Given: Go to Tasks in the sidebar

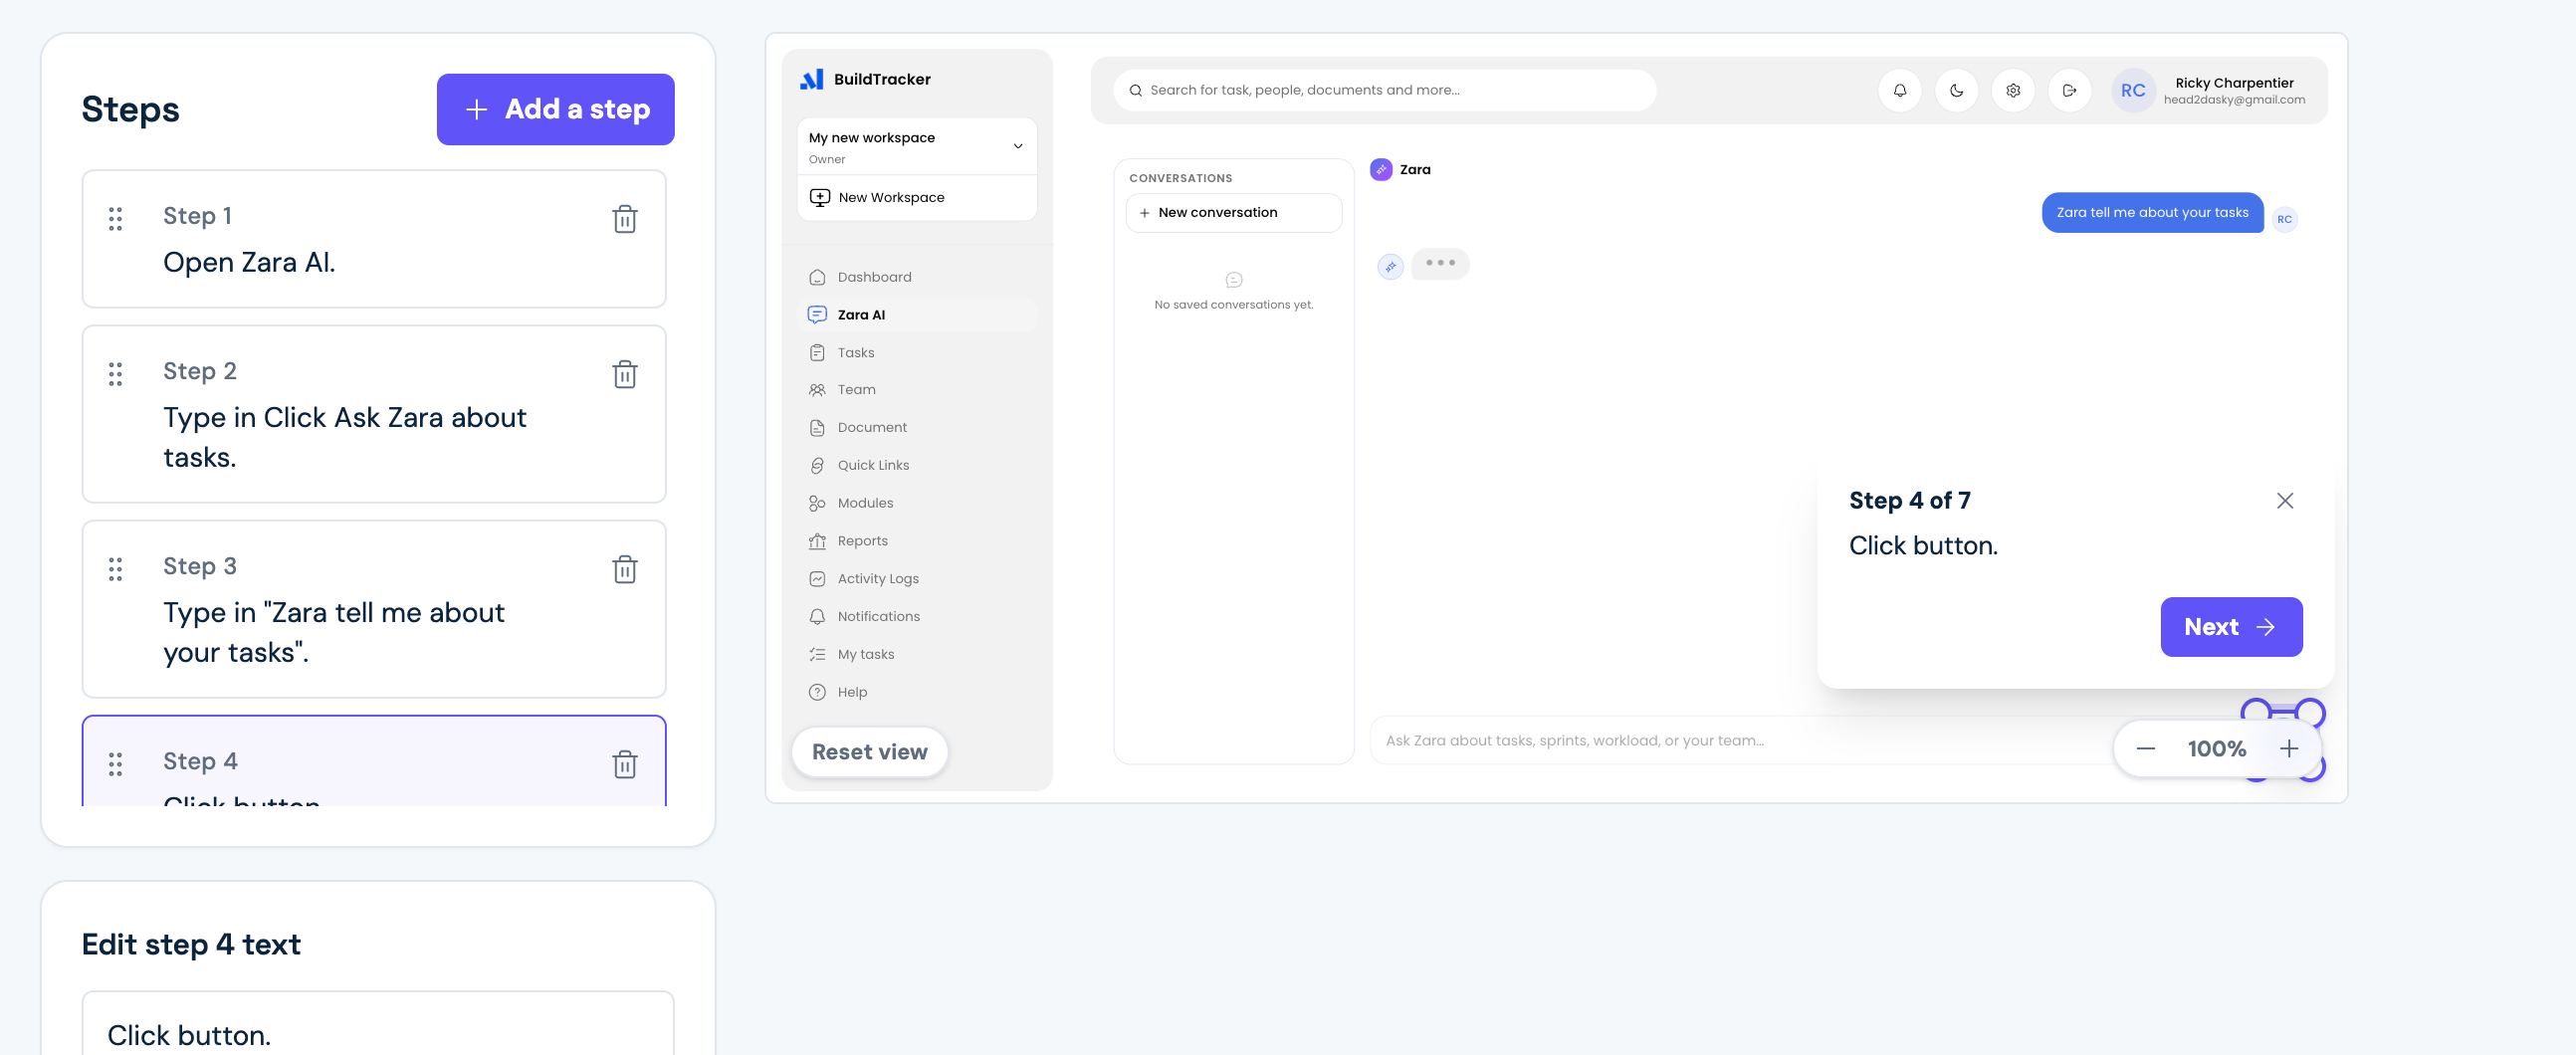Looking at the screenshot, I should pyautogui.click(x=917, y=352).
